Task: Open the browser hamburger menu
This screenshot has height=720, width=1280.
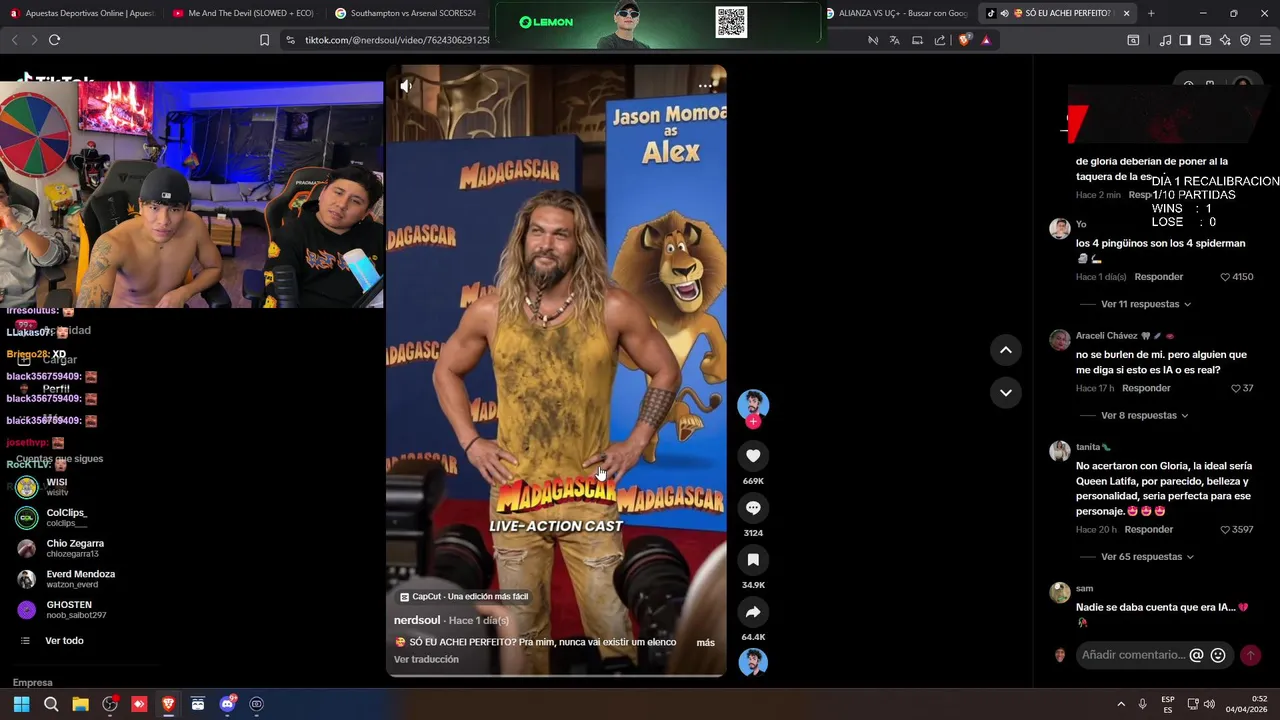Action: [1265, 40]
